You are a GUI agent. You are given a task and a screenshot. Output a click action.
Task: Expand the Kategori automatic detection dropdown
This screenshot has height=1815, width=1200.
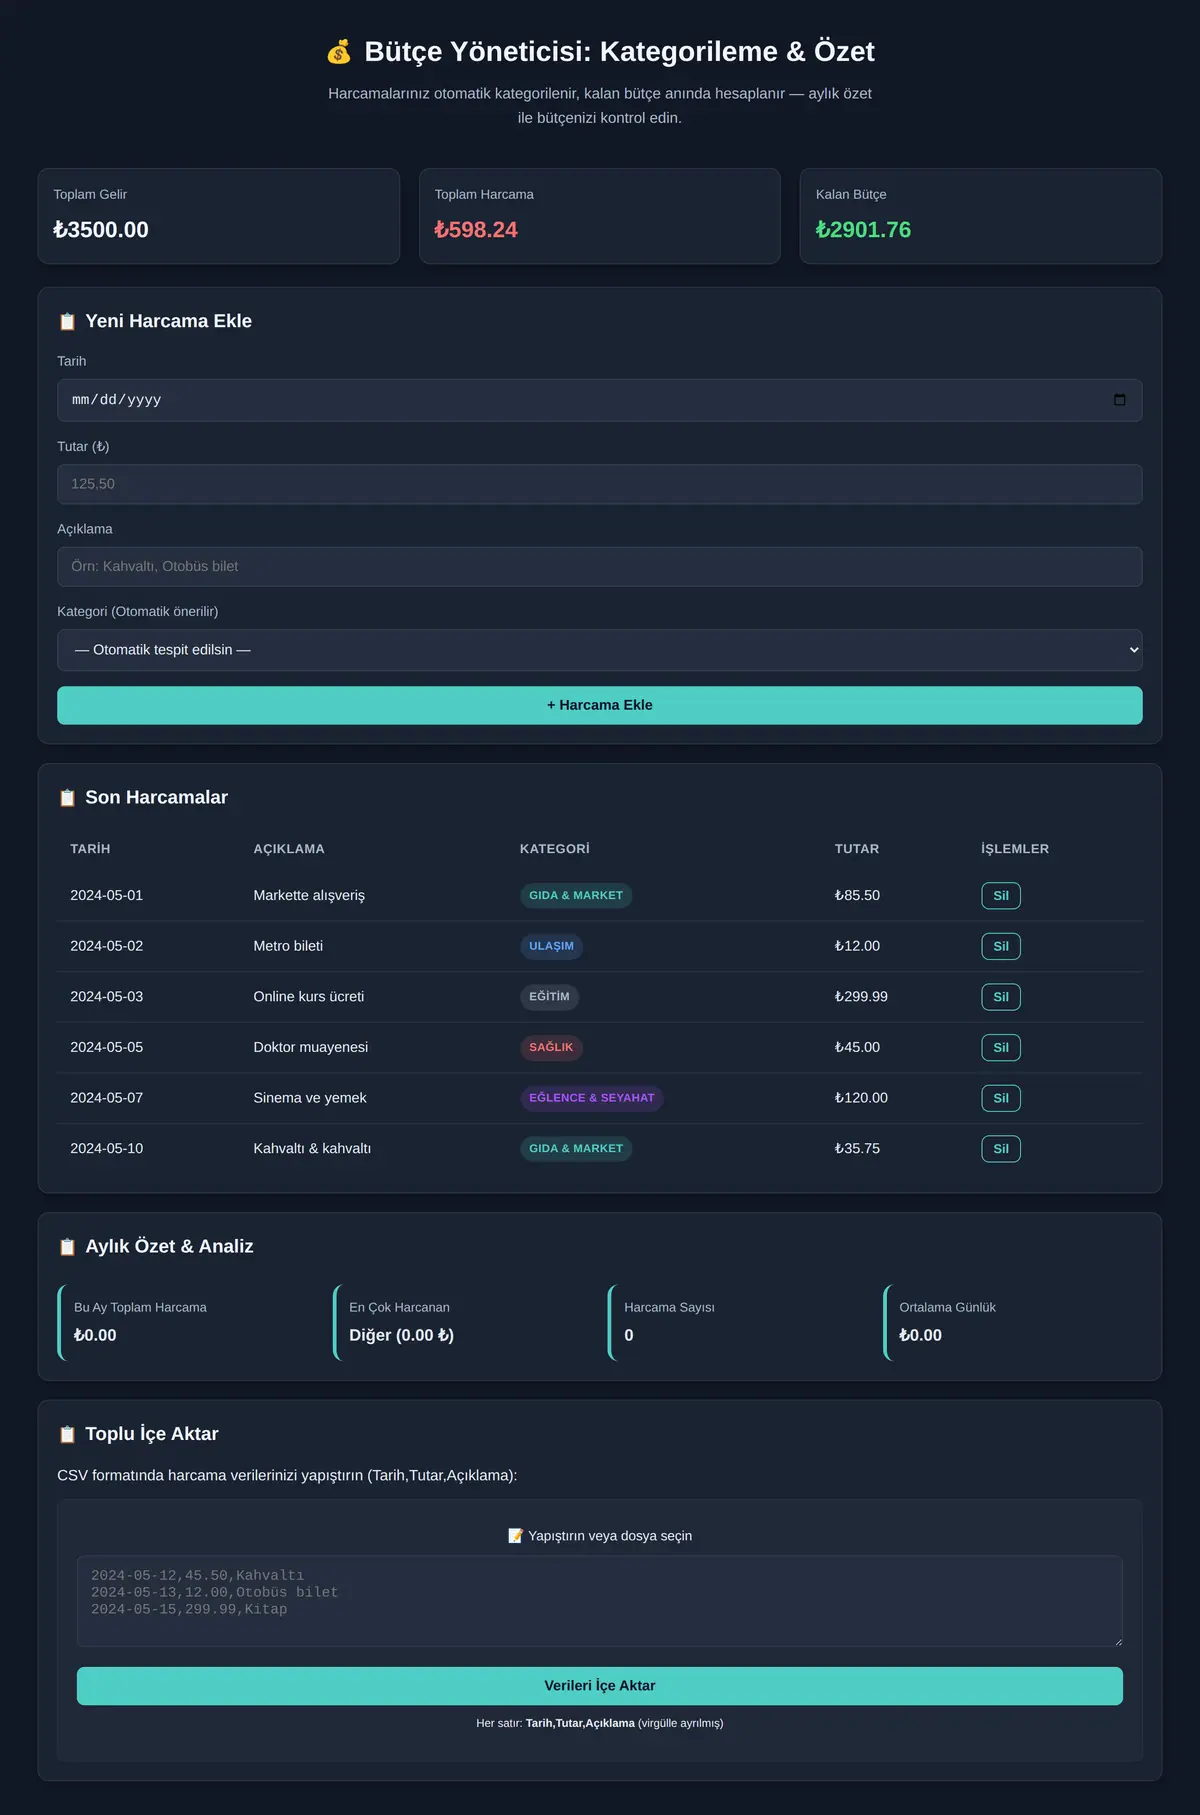tap(600, 650)
